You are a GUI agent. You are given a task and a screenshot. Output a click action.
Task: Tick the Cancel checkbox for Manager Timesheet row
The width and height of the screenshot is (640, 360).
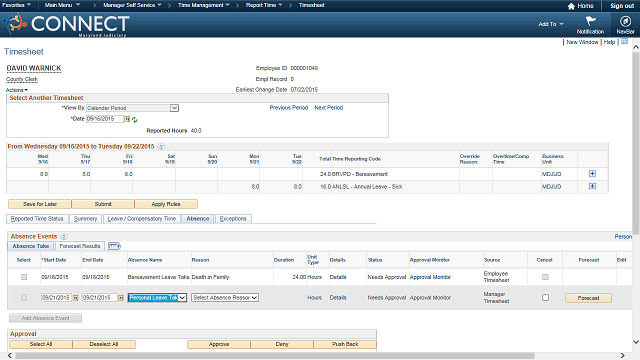tap(545, 298)
